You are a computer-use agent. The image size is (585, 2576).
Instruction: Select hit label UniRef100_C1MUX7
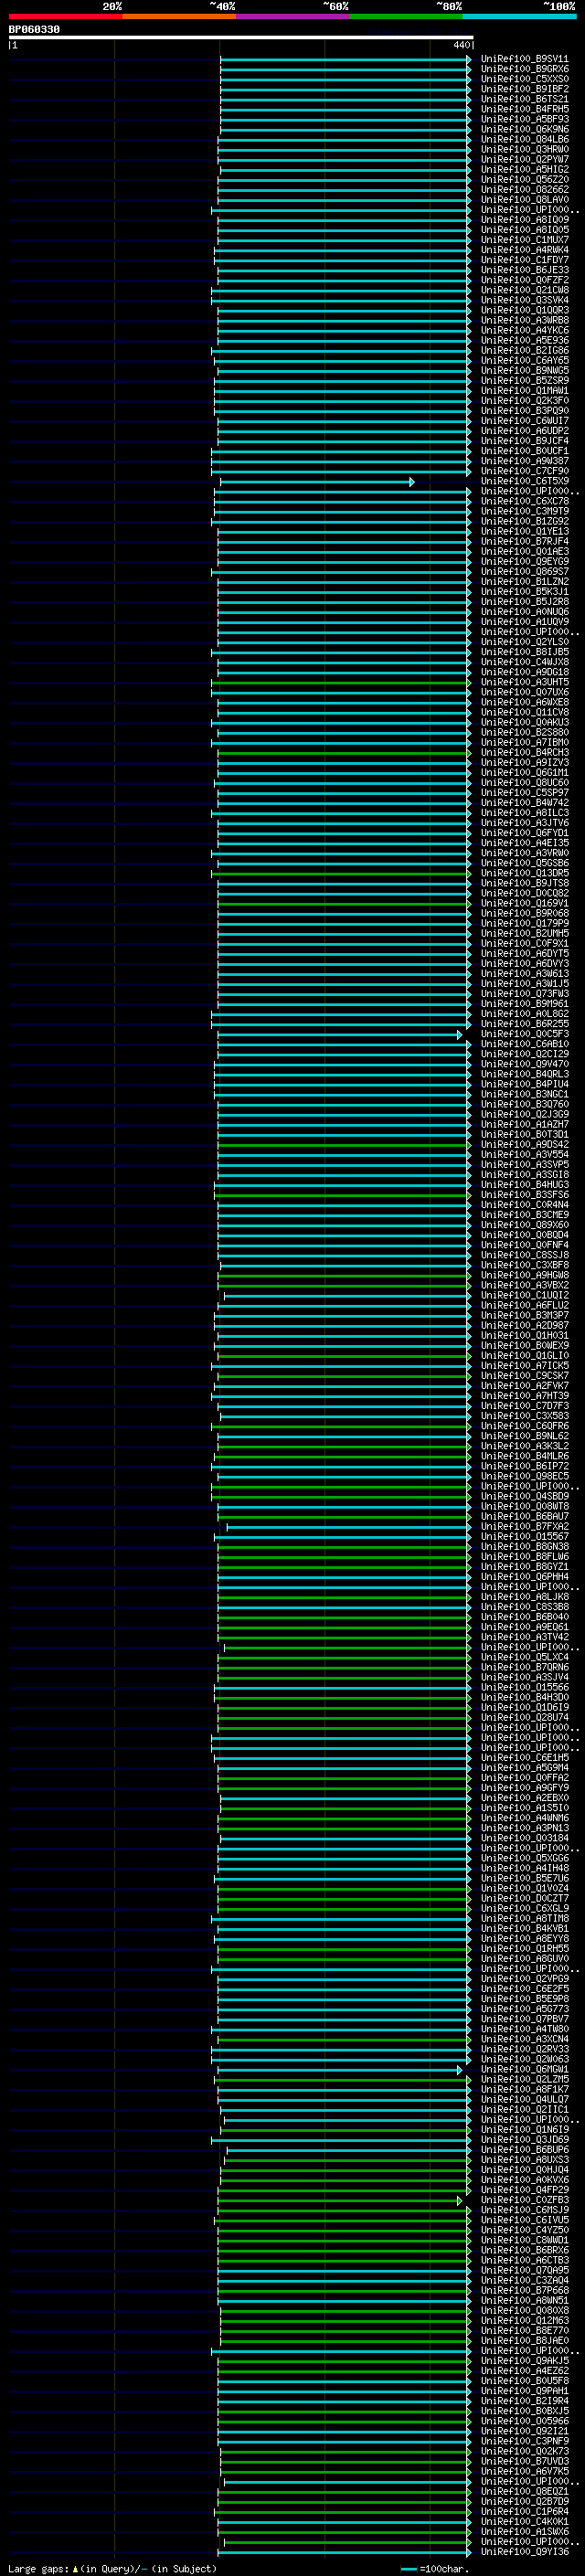525,240
